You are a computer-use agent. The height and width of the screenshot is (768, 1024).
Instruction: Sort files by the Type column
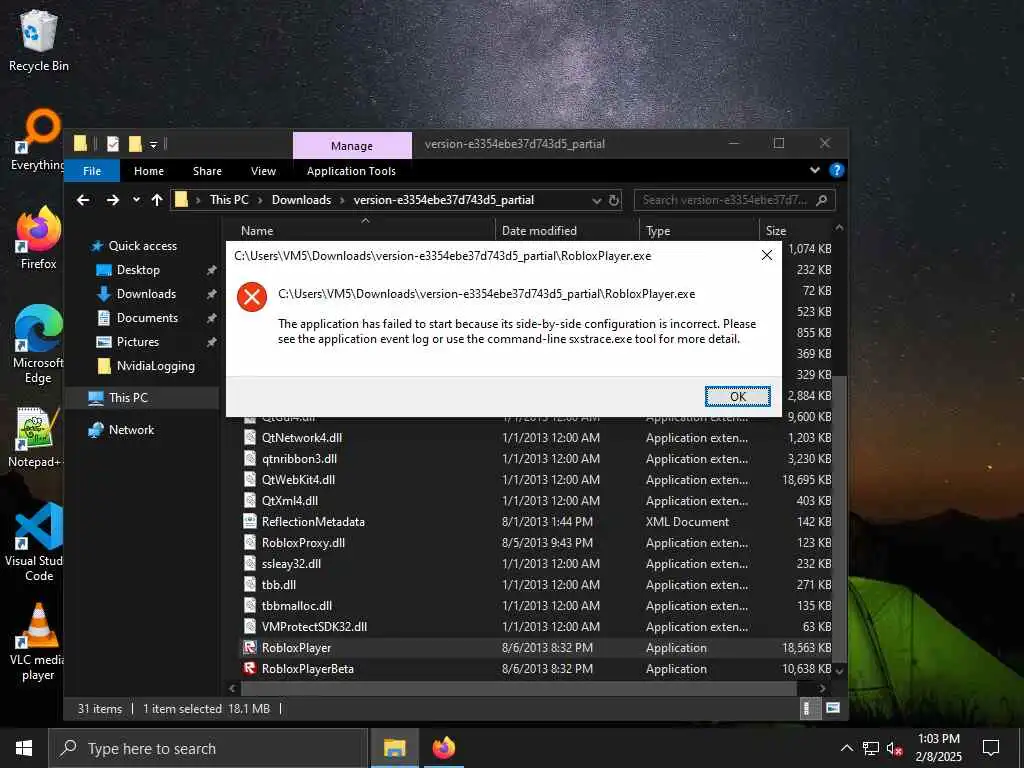(658, 231)
